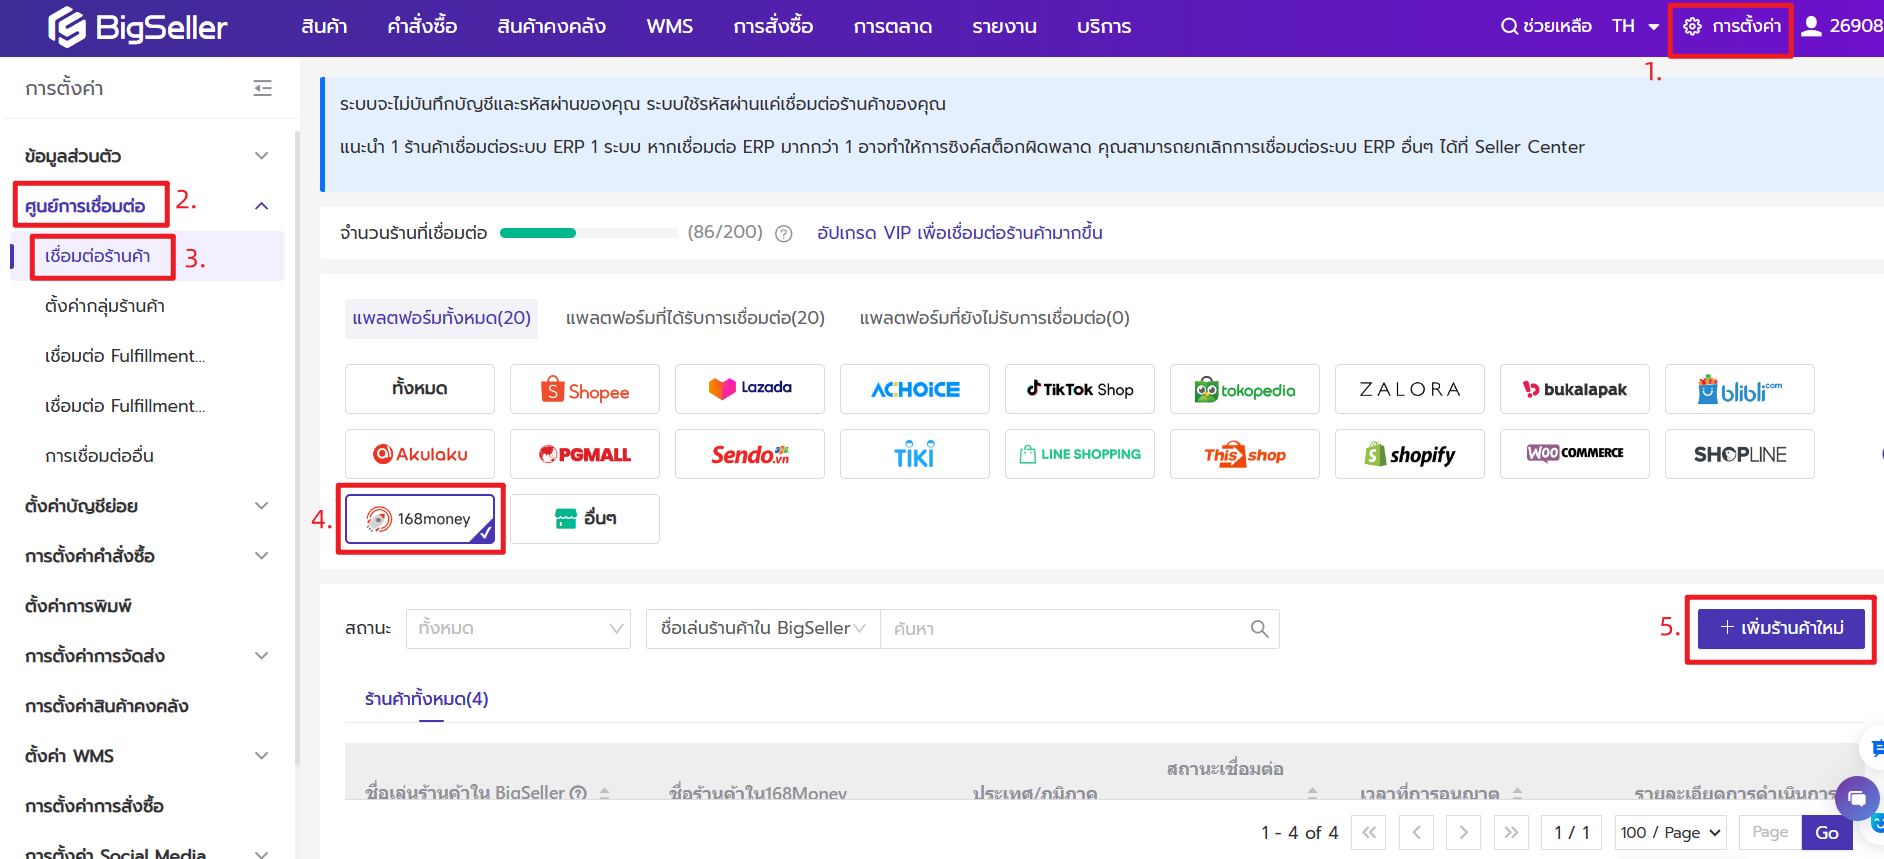Open การเชื่อมต่ออื่น in the sidebar
1884x859 pixels.
pyautogui.click(x=99, y=456)
